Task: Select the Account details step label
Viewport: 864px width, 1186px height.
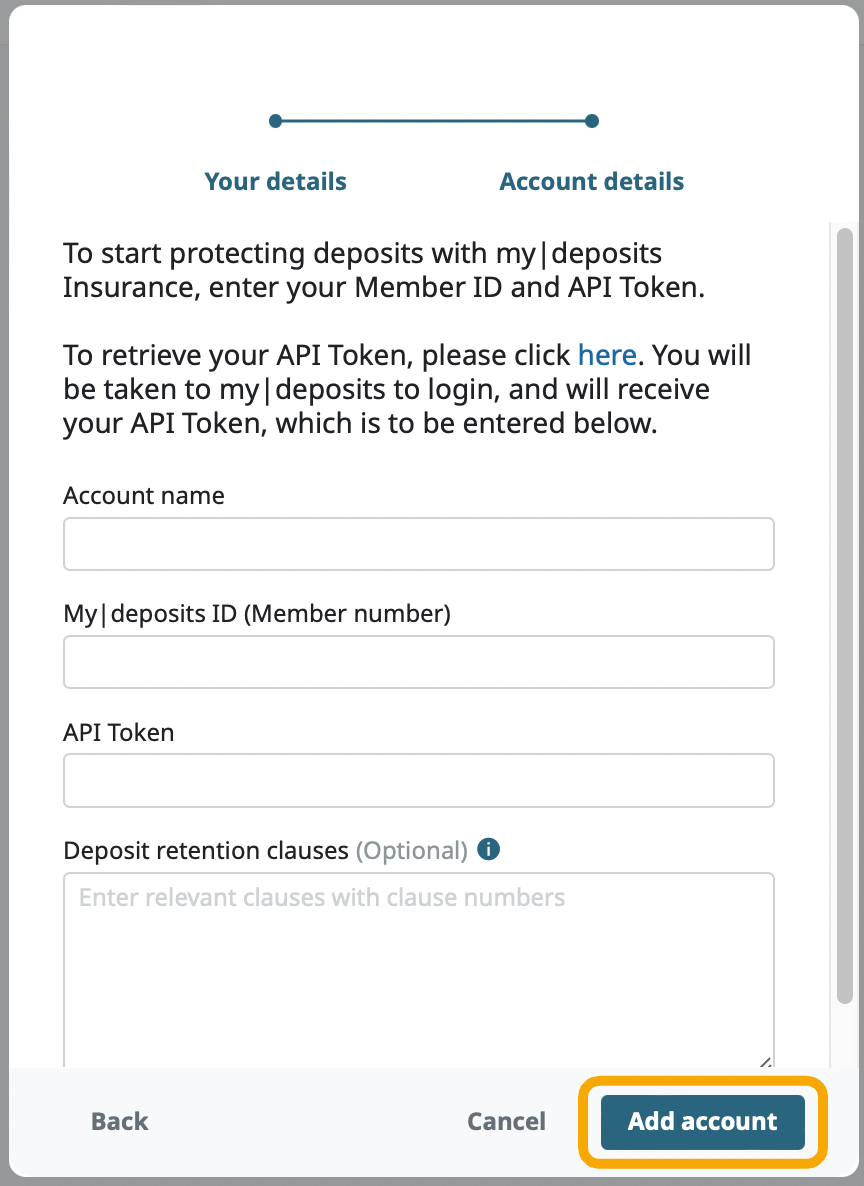Action: coord(592,182)
